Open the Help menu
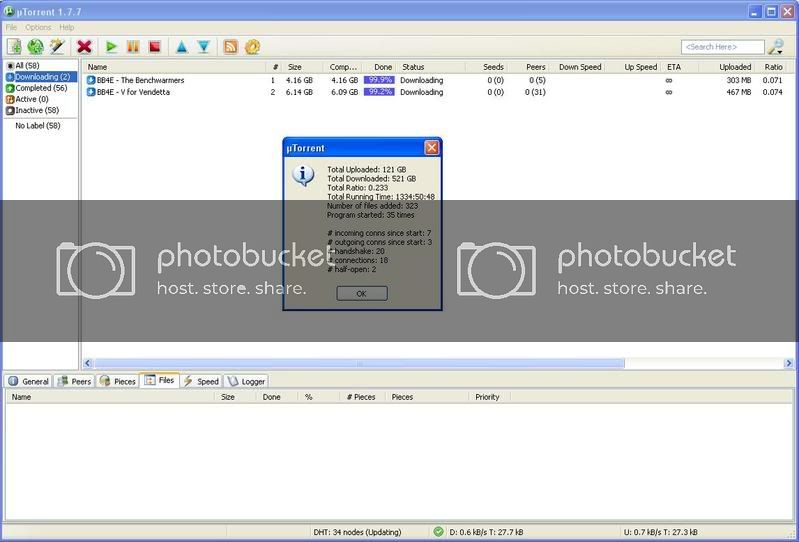The image size is (799, 542). tap(67, 27)
